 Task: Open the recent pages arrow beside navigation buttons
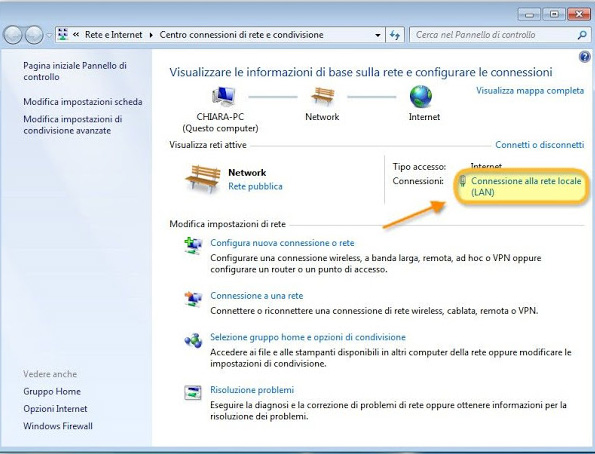(49, 35)
